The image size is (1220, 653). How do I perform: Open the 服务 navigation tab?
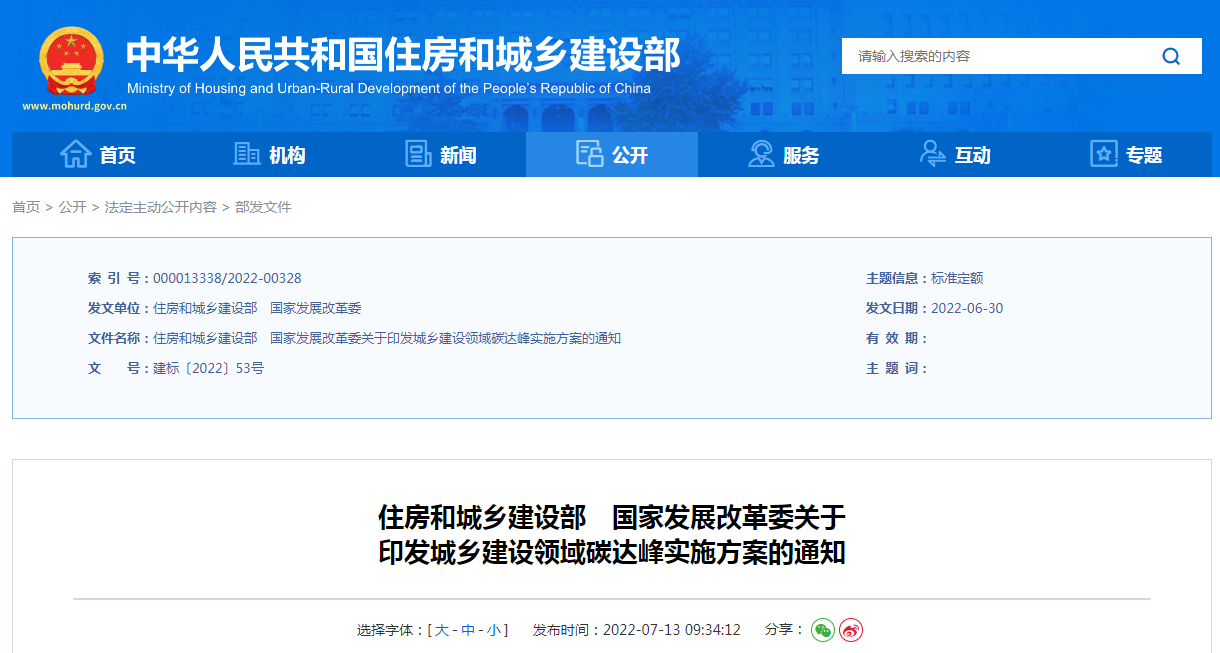(x=783, y=154)
